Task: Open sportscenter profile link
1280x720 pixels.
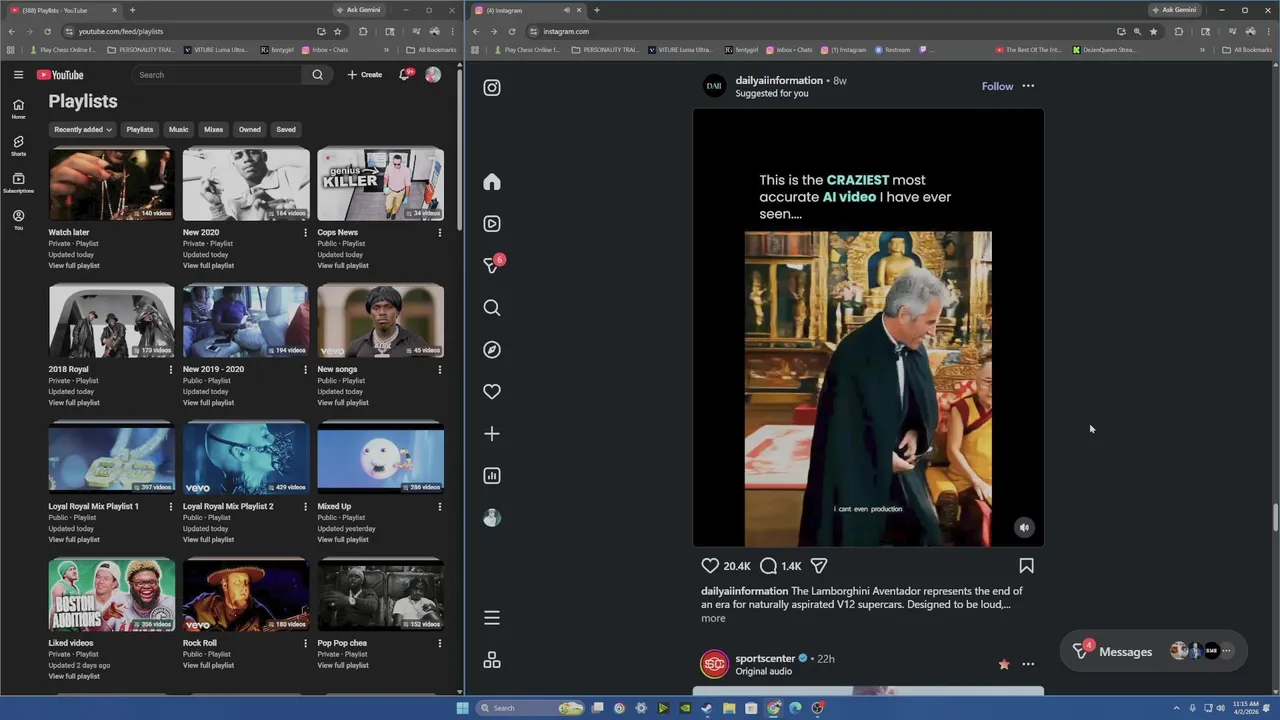Action: [x=765, y=659]
